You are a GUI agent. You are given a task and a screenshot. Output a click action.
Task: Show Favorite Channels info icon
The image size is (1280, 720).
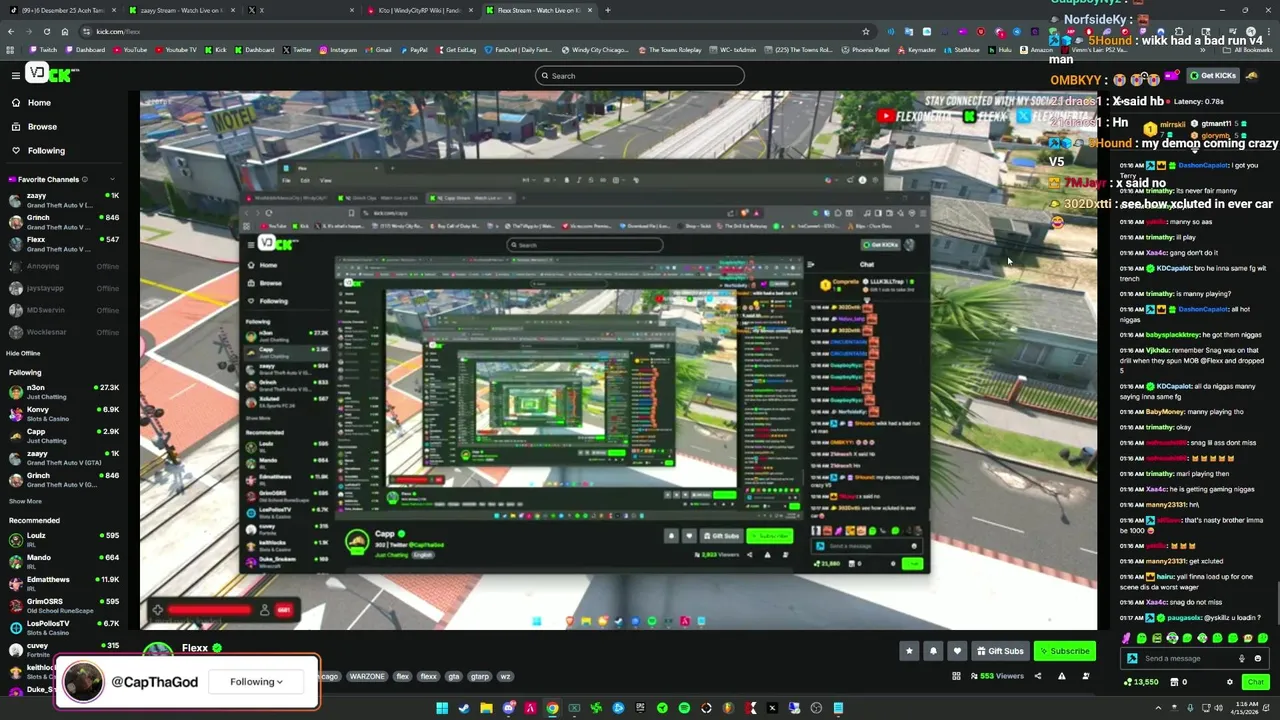(x=85, y=180)
